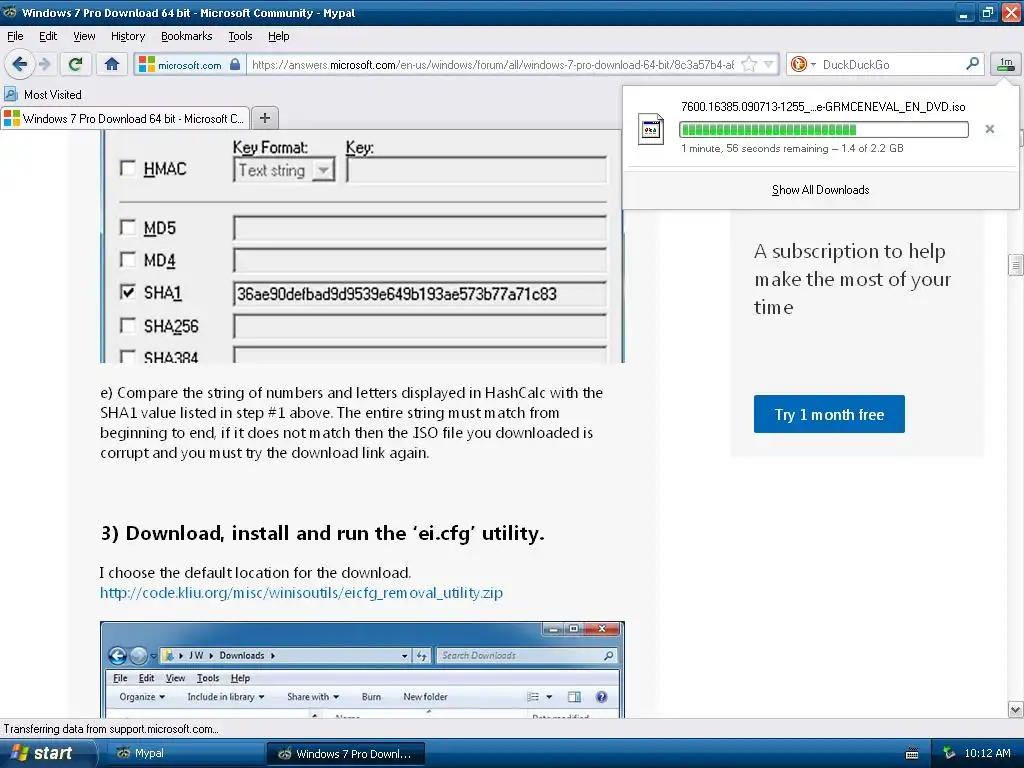Click the HMAC checkbox in the HashCalc picture
Image resolution: width=1024 pixels, height=768 pixels.
click(x=128, y=168)
